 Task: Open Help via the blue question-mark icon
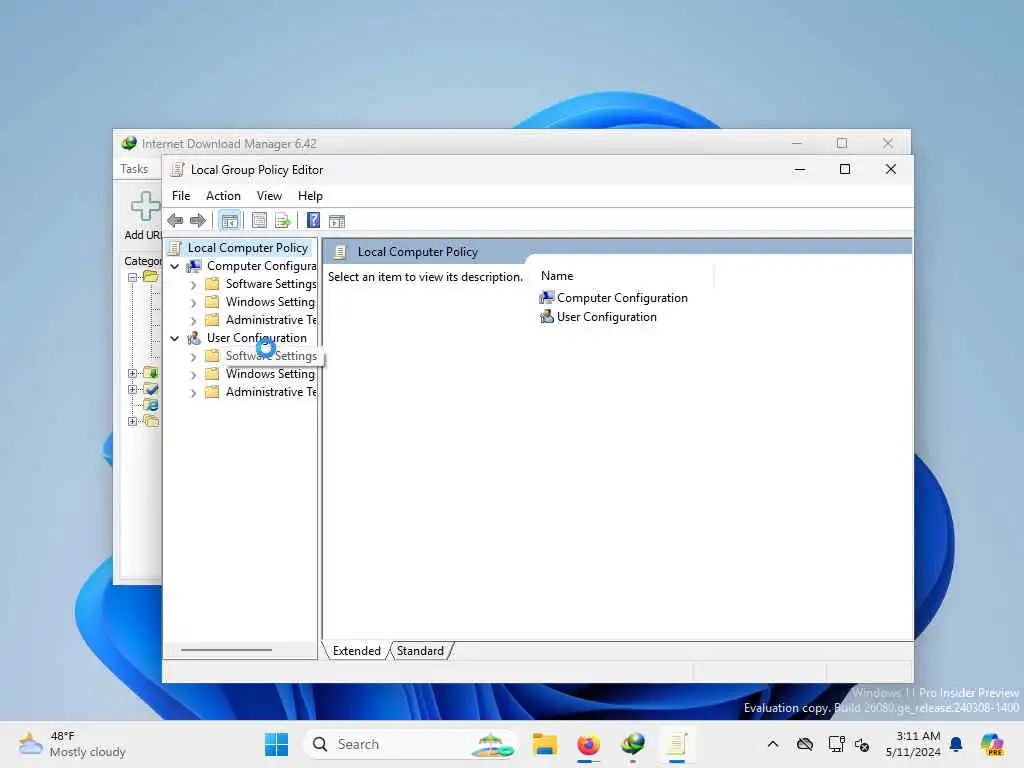(x=313, y=221)
